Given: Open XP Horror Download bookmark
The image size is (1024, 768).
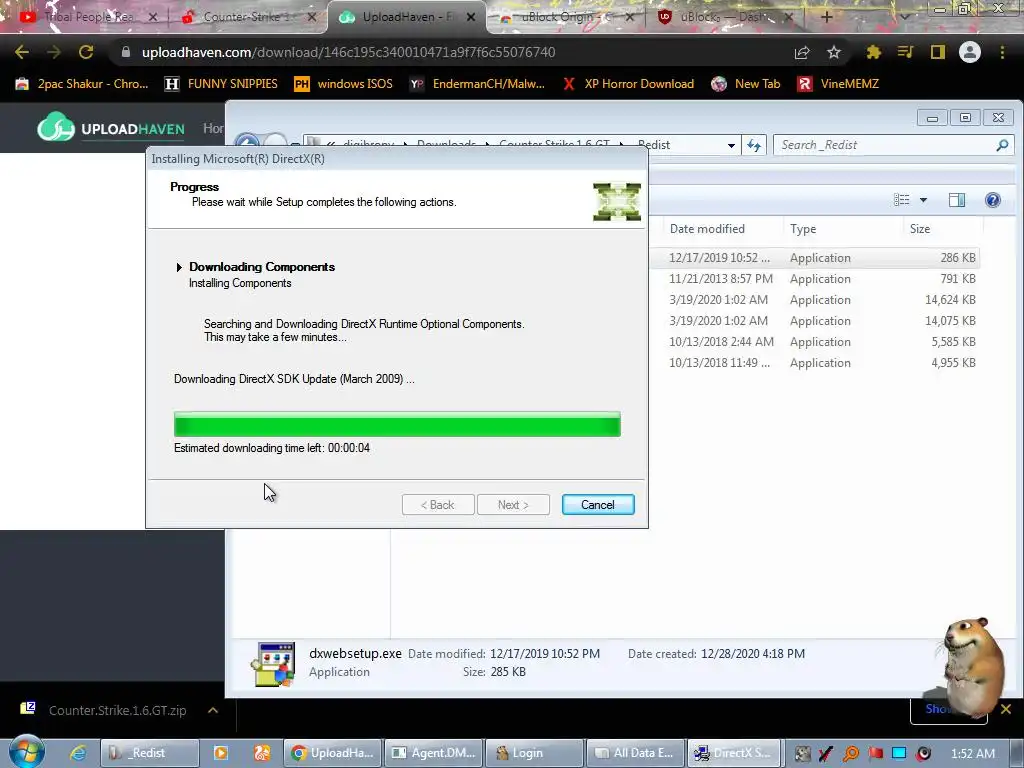Looking at the screenshot, I should click(x=628, y=84).
